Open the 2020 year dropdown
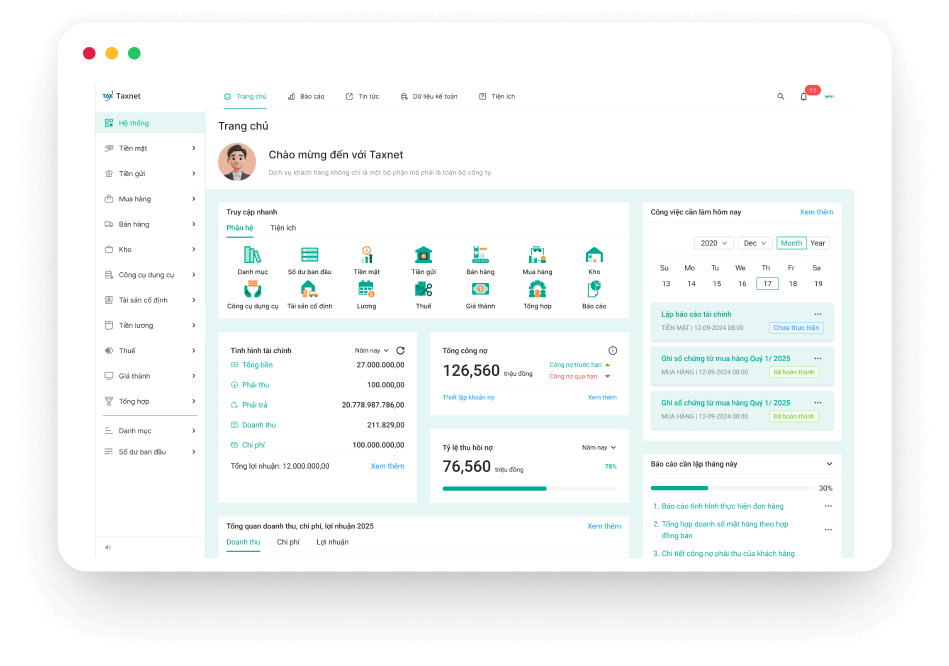This screenshot has width=949, height=666. click(x=714, y=243)
